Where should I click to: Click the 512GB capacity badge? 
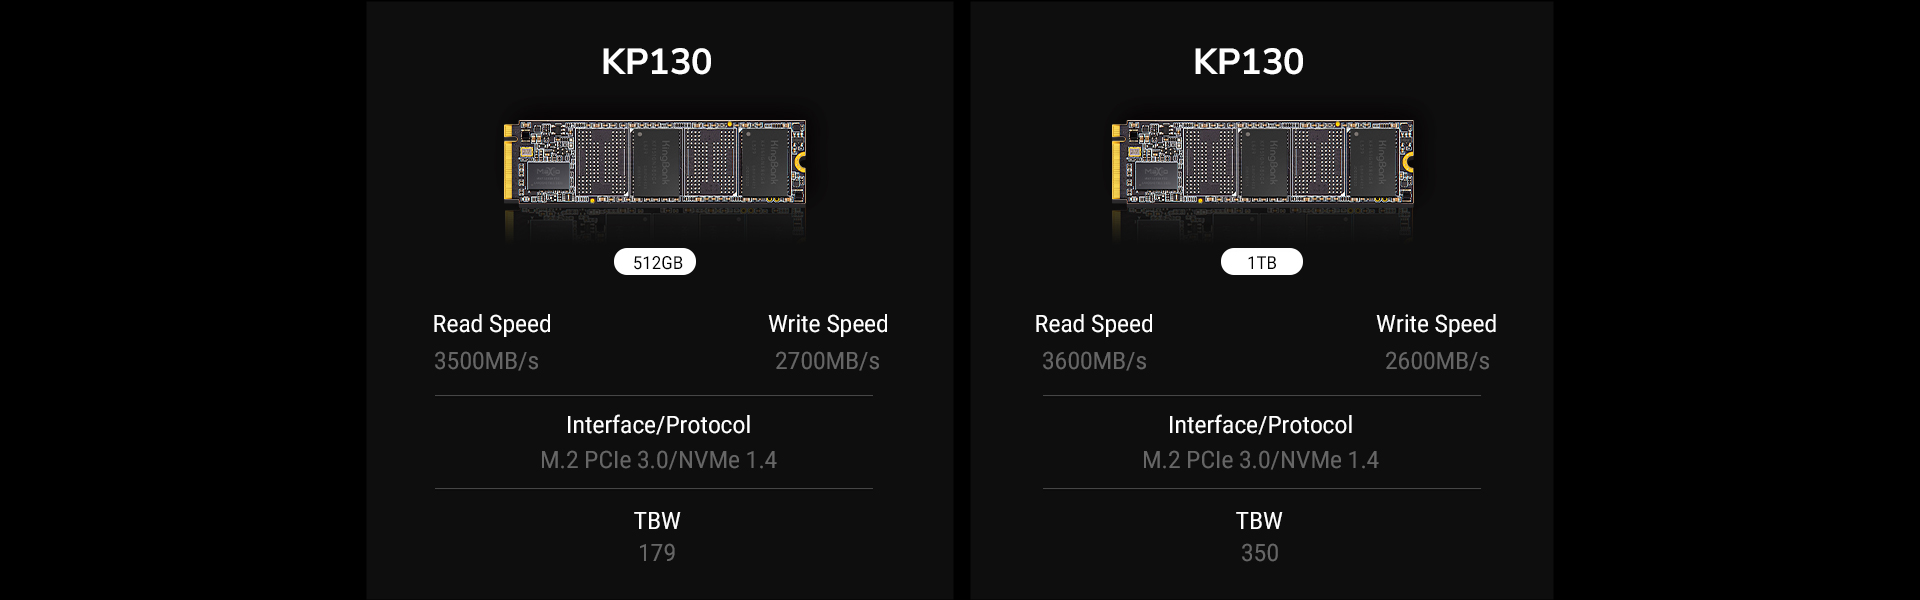pos(655,262)
